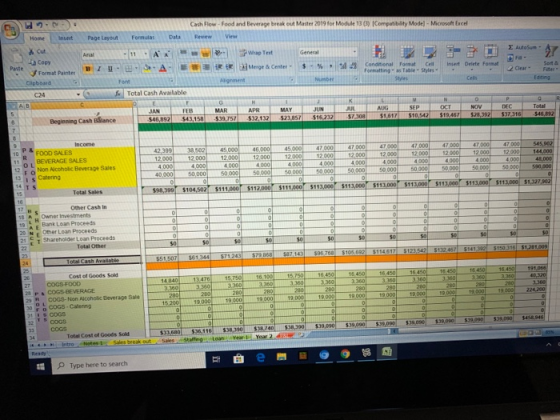The image size is (560, 420).
Task: Open Sort & Filter menu
Action: point(550,58)
